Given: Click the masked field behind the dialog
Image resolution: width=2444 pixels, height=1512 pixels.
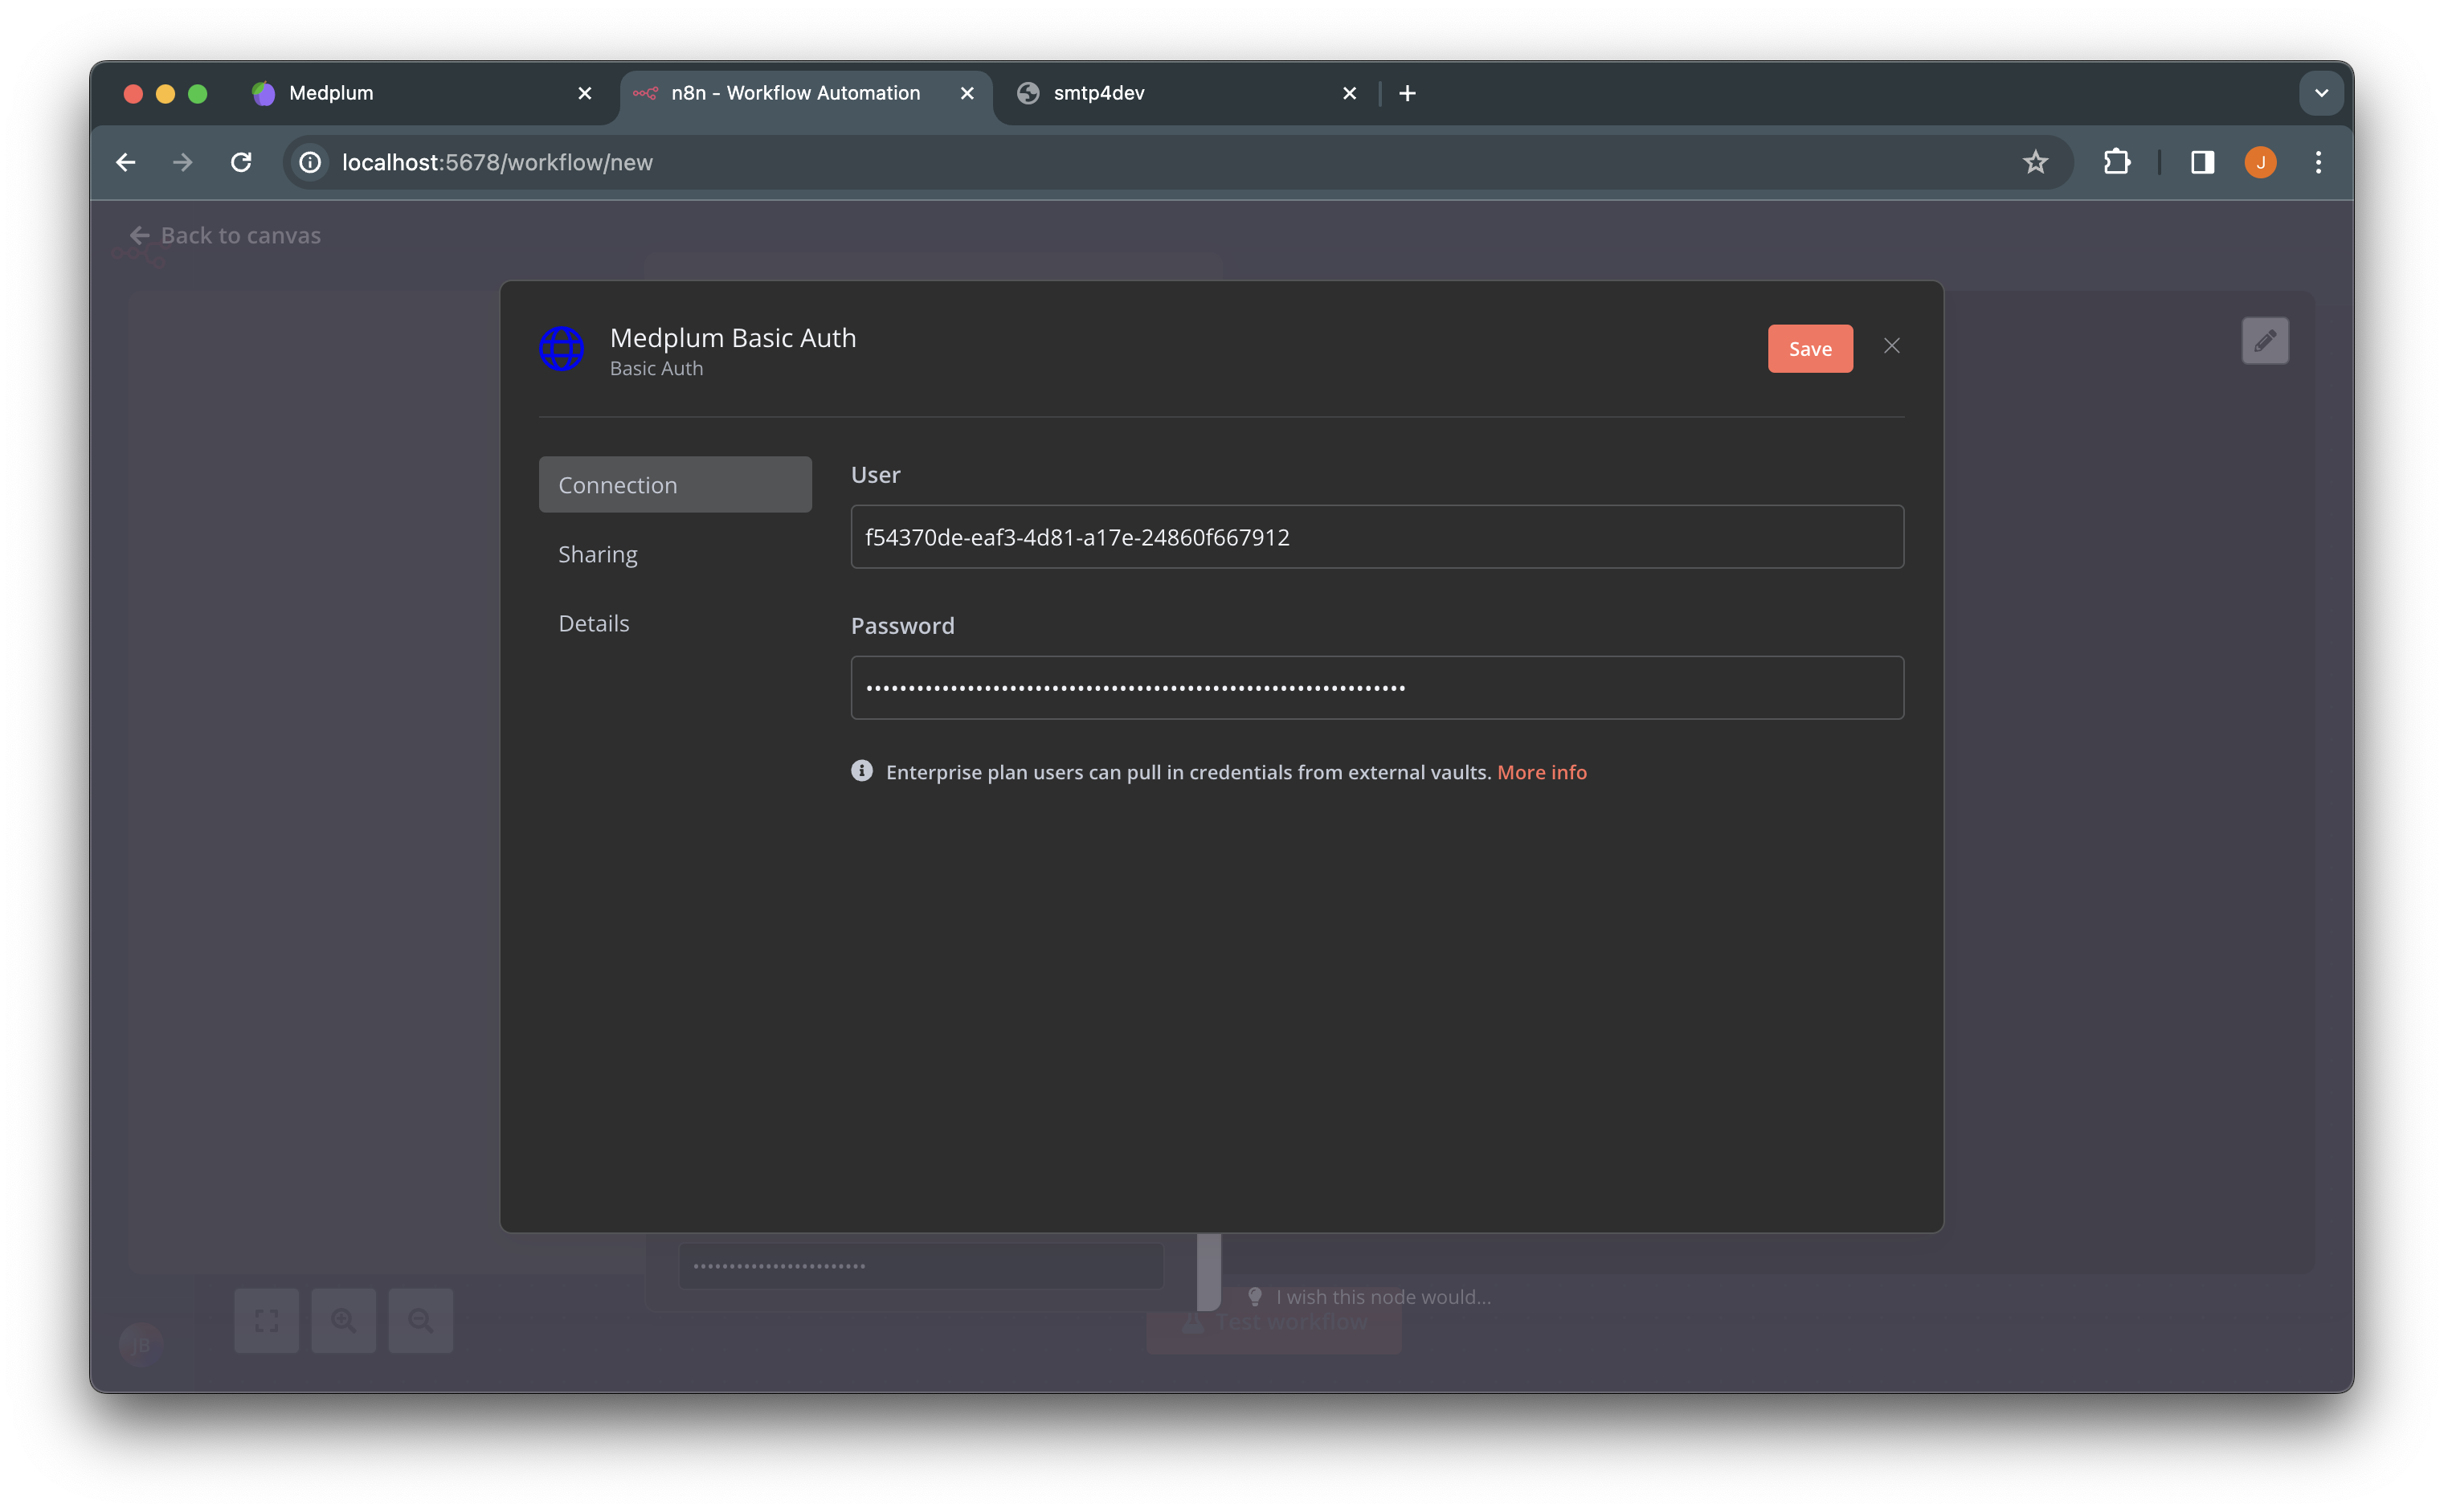Looking at the screenshot, I should tap(921, 1266).
